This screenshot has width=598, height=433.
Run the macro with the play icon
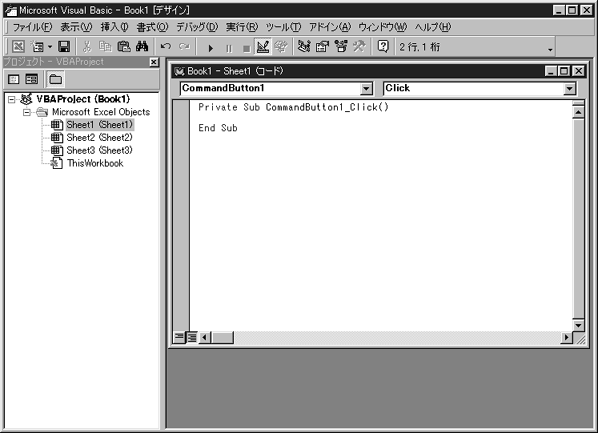point(211,48)
